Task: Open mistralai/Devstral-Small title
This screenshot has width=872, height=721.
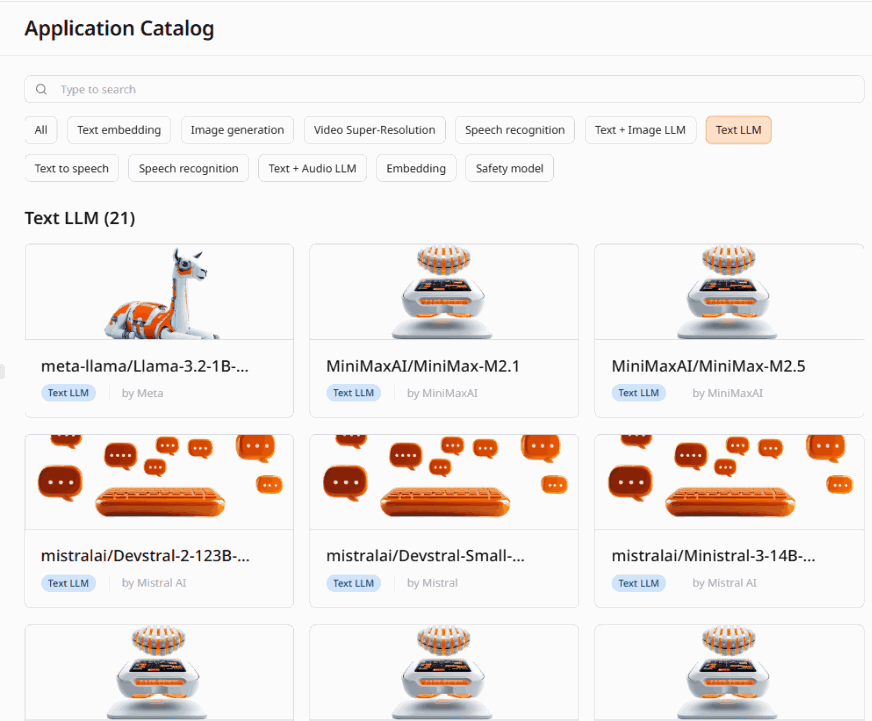Action: click(425, 556)
